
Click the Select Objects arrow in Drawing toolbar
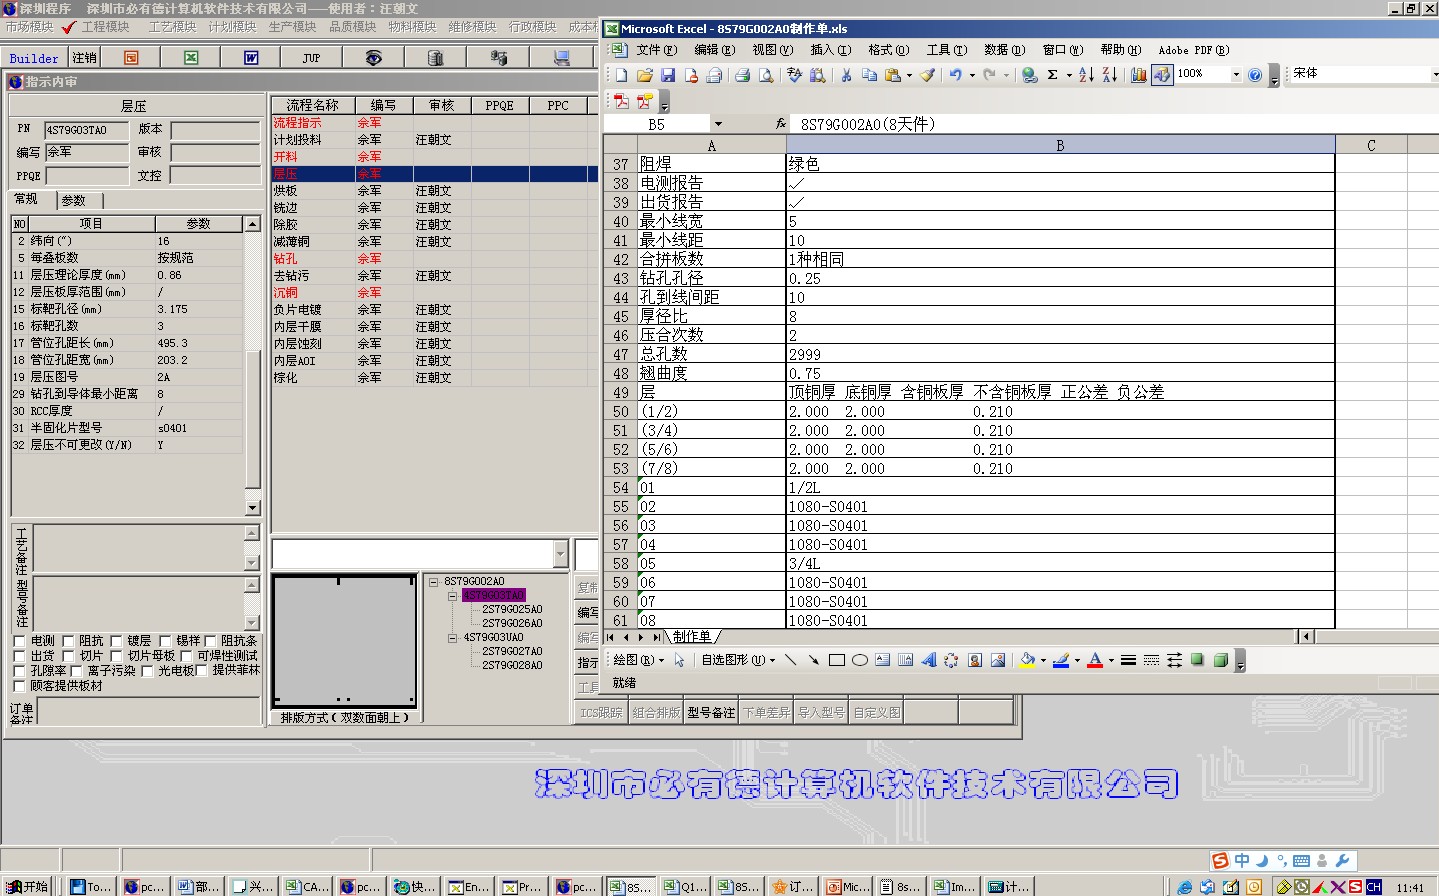coord(679,660)
